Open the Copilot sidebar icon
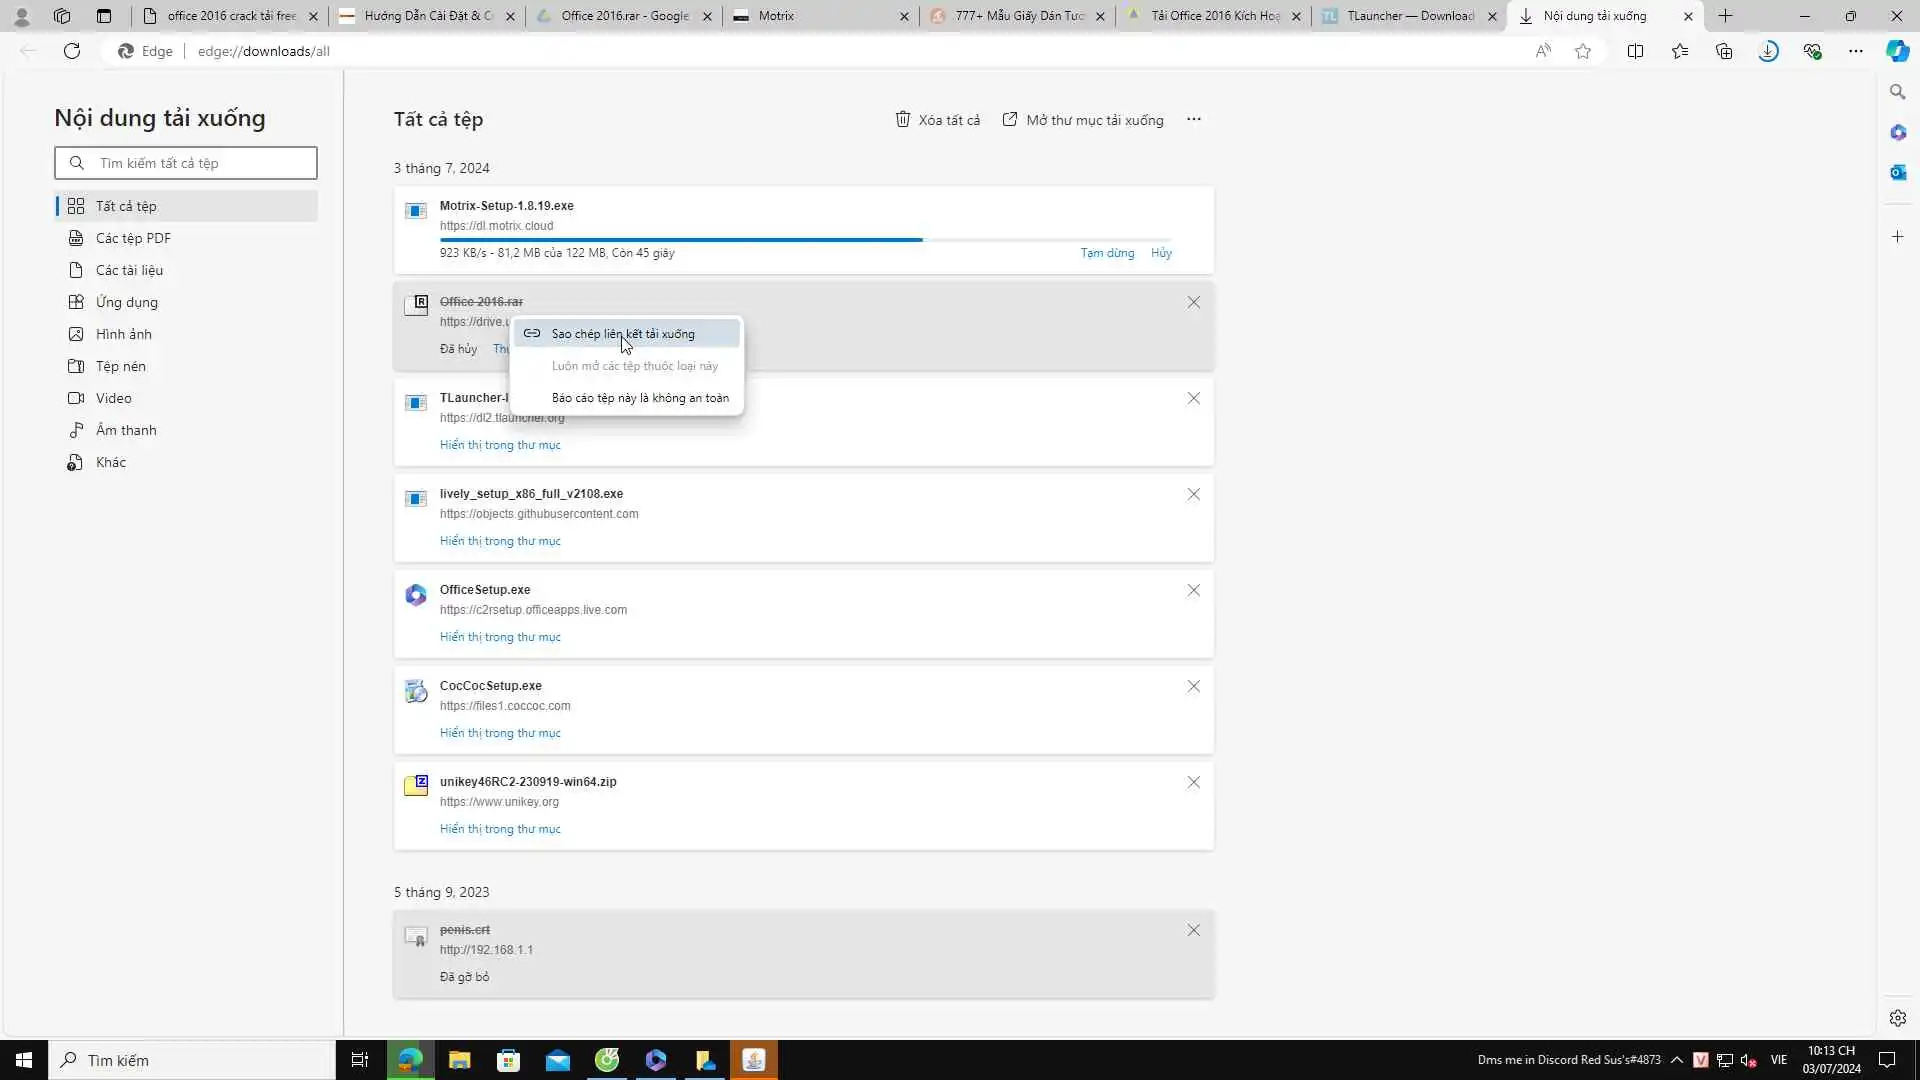 [x=1897, y=51]
